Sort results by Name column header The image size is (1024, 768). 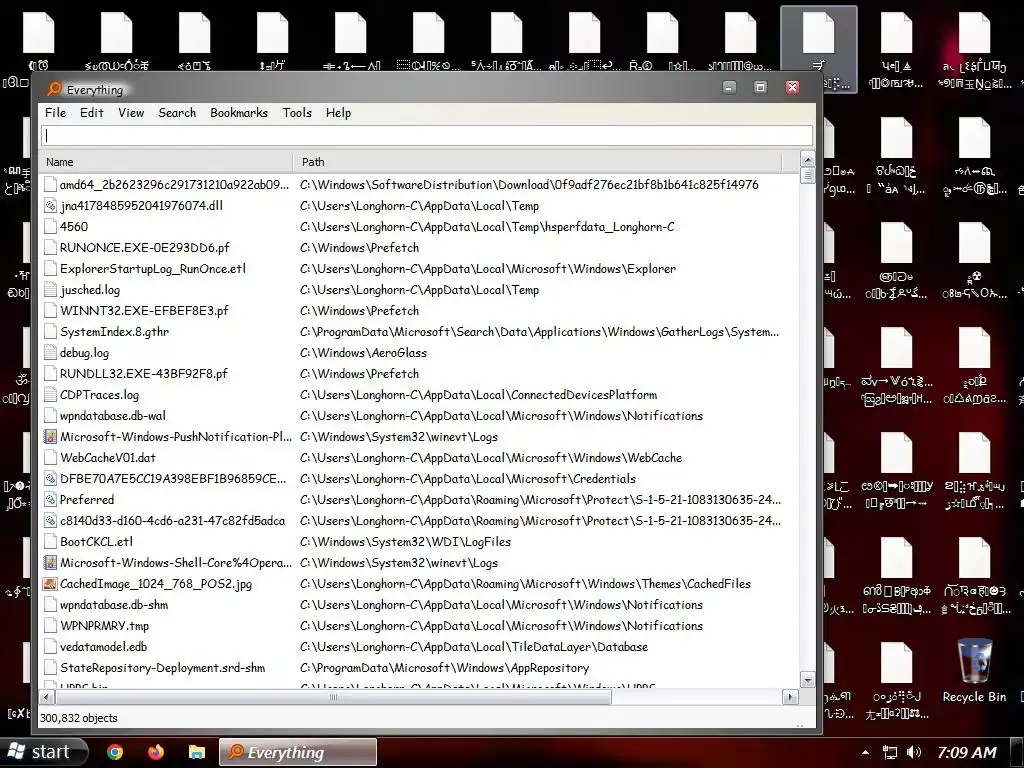(x=166, y=162)
